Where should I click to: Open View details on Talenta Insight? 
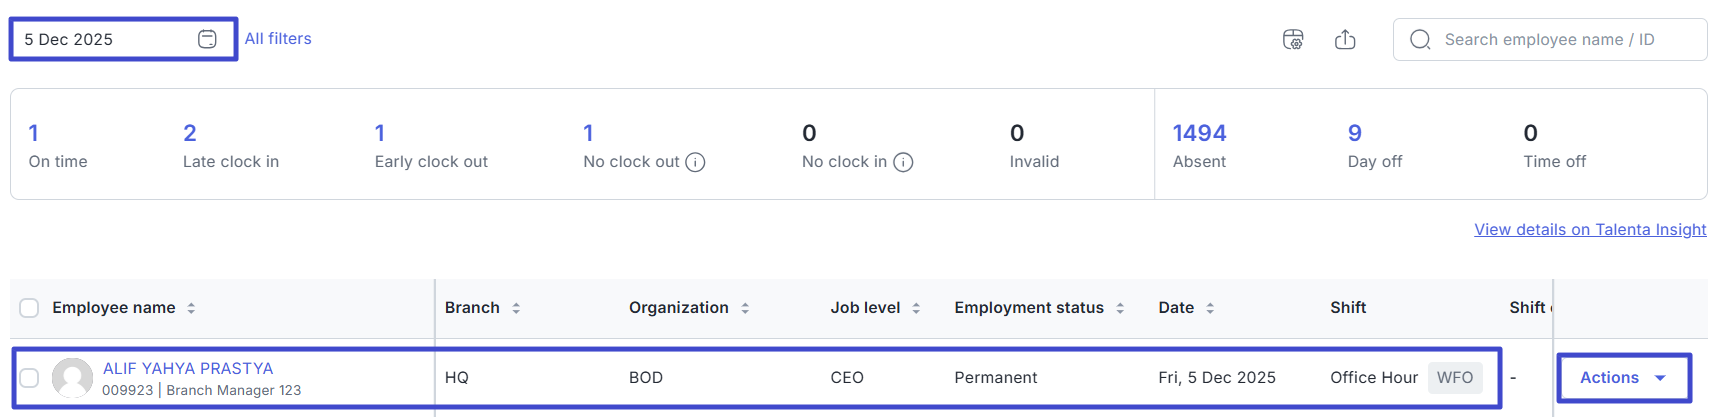(1590, 230)
